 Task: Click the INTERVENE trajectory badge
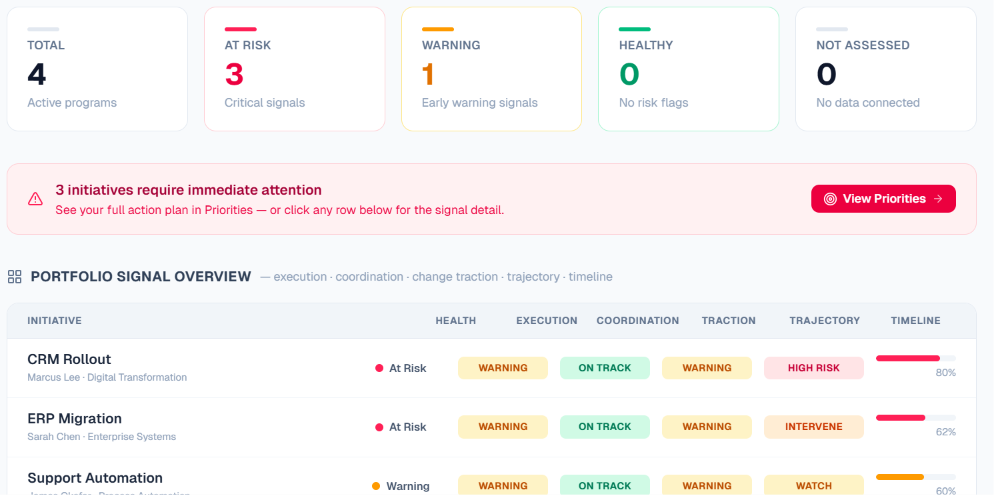814,427
